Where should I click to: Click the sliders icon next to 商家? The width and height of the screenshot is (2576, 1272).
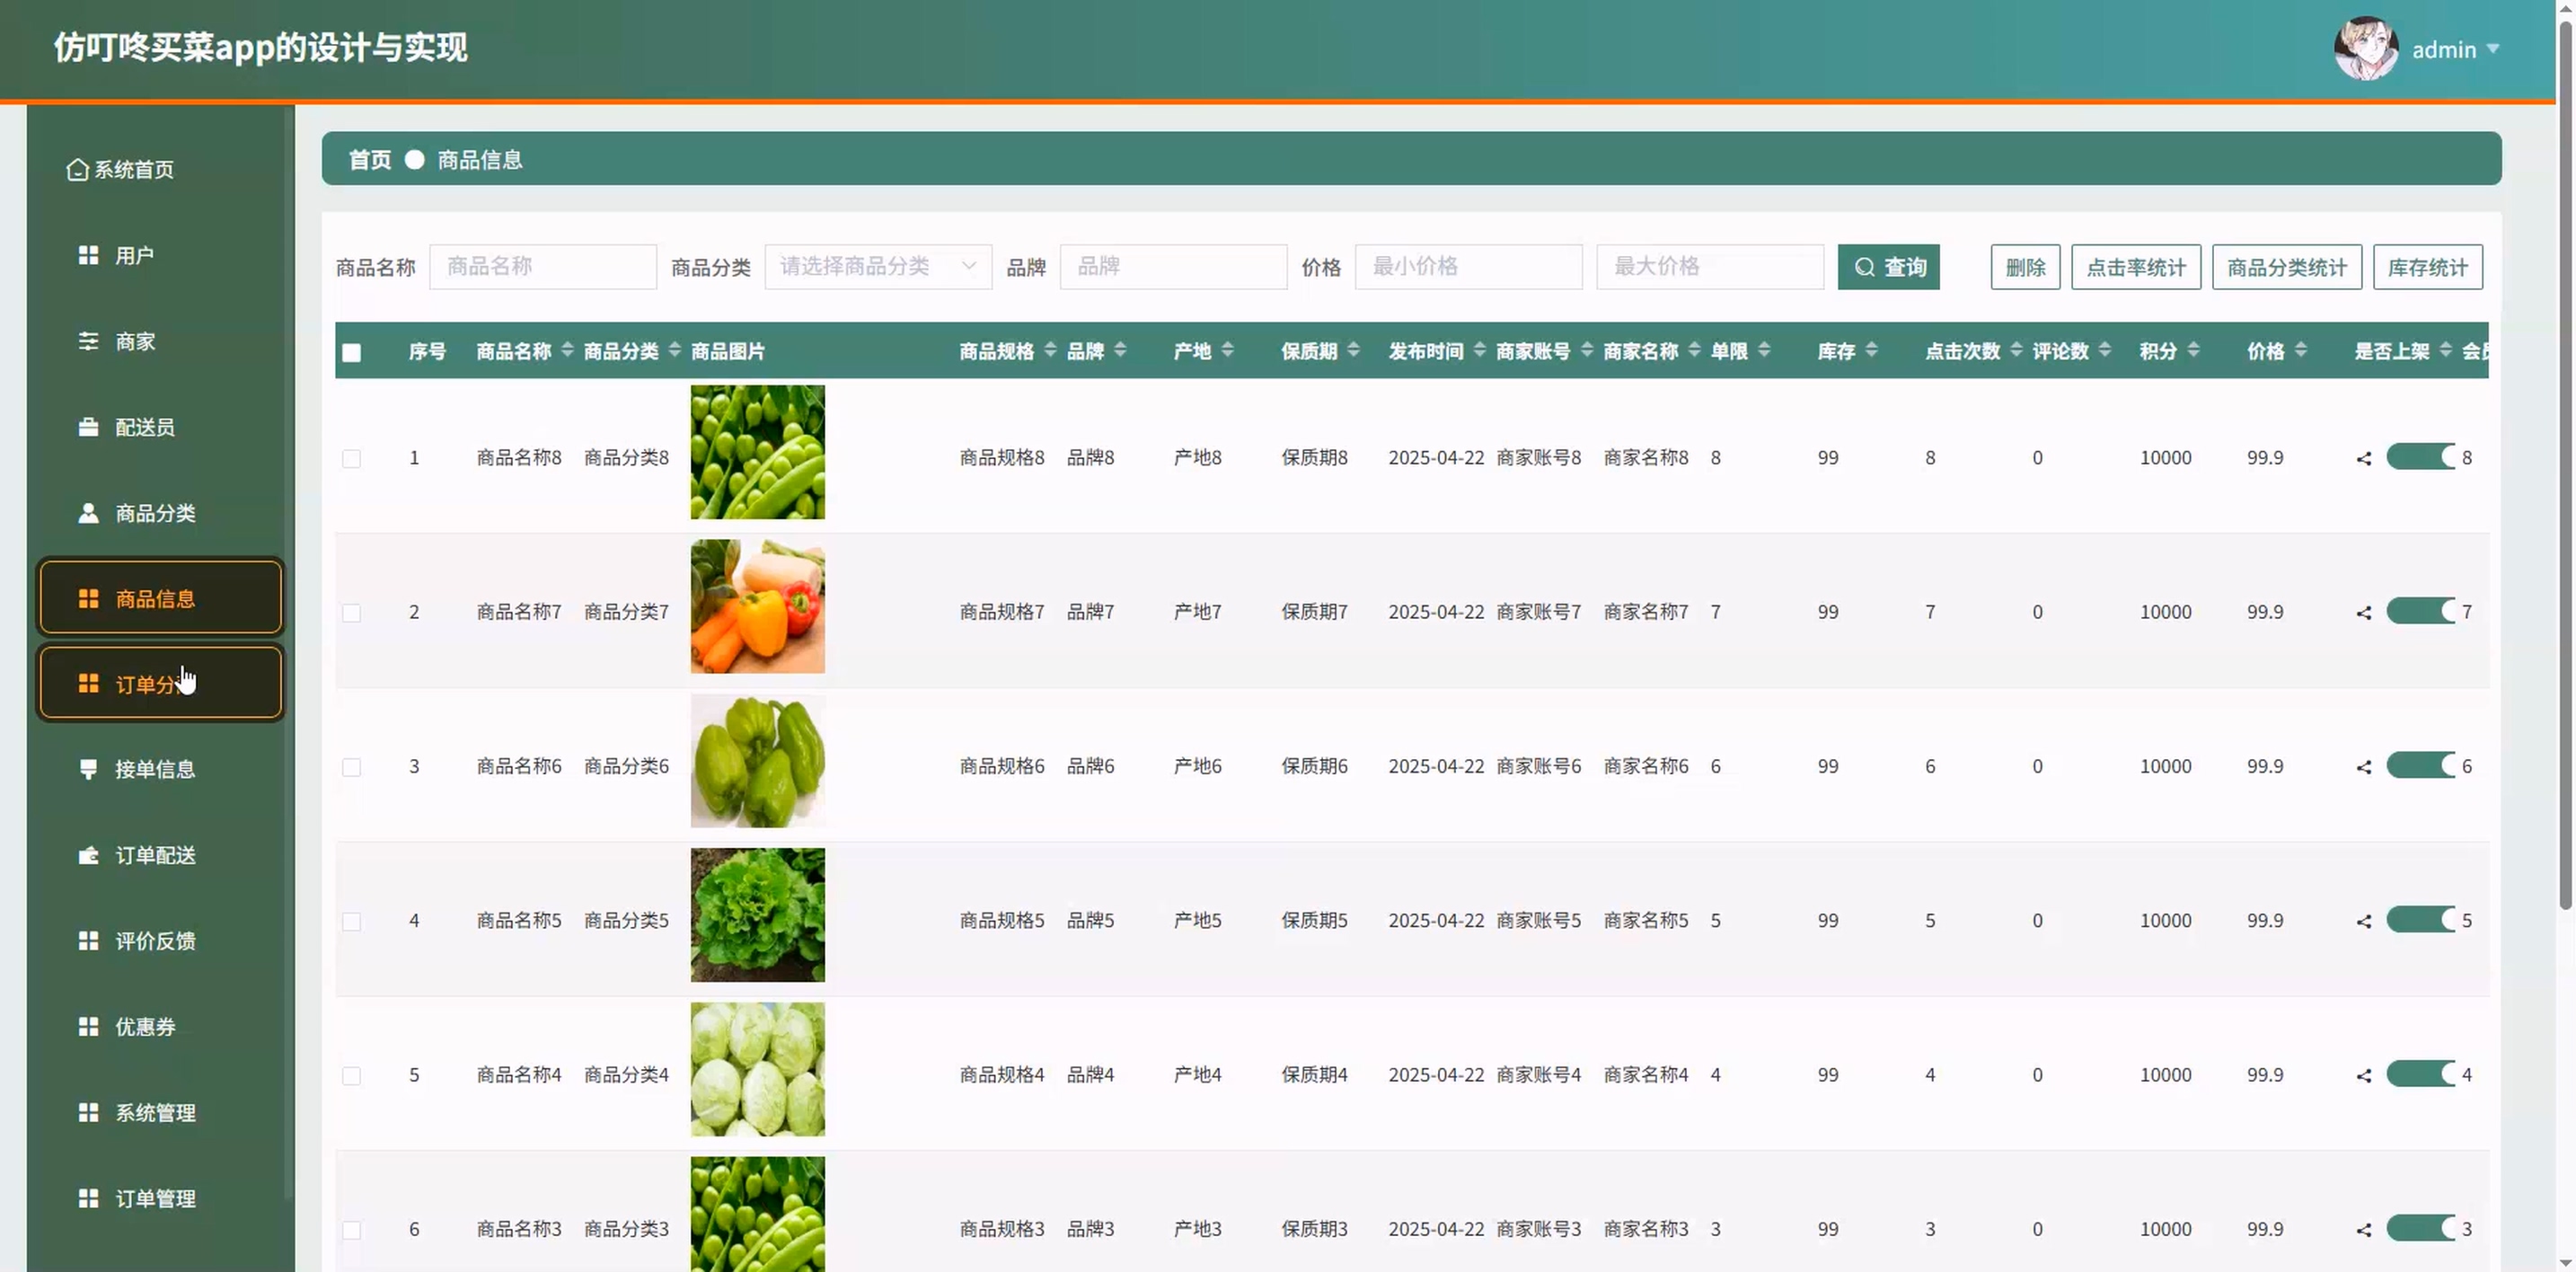tap(88, 341)
